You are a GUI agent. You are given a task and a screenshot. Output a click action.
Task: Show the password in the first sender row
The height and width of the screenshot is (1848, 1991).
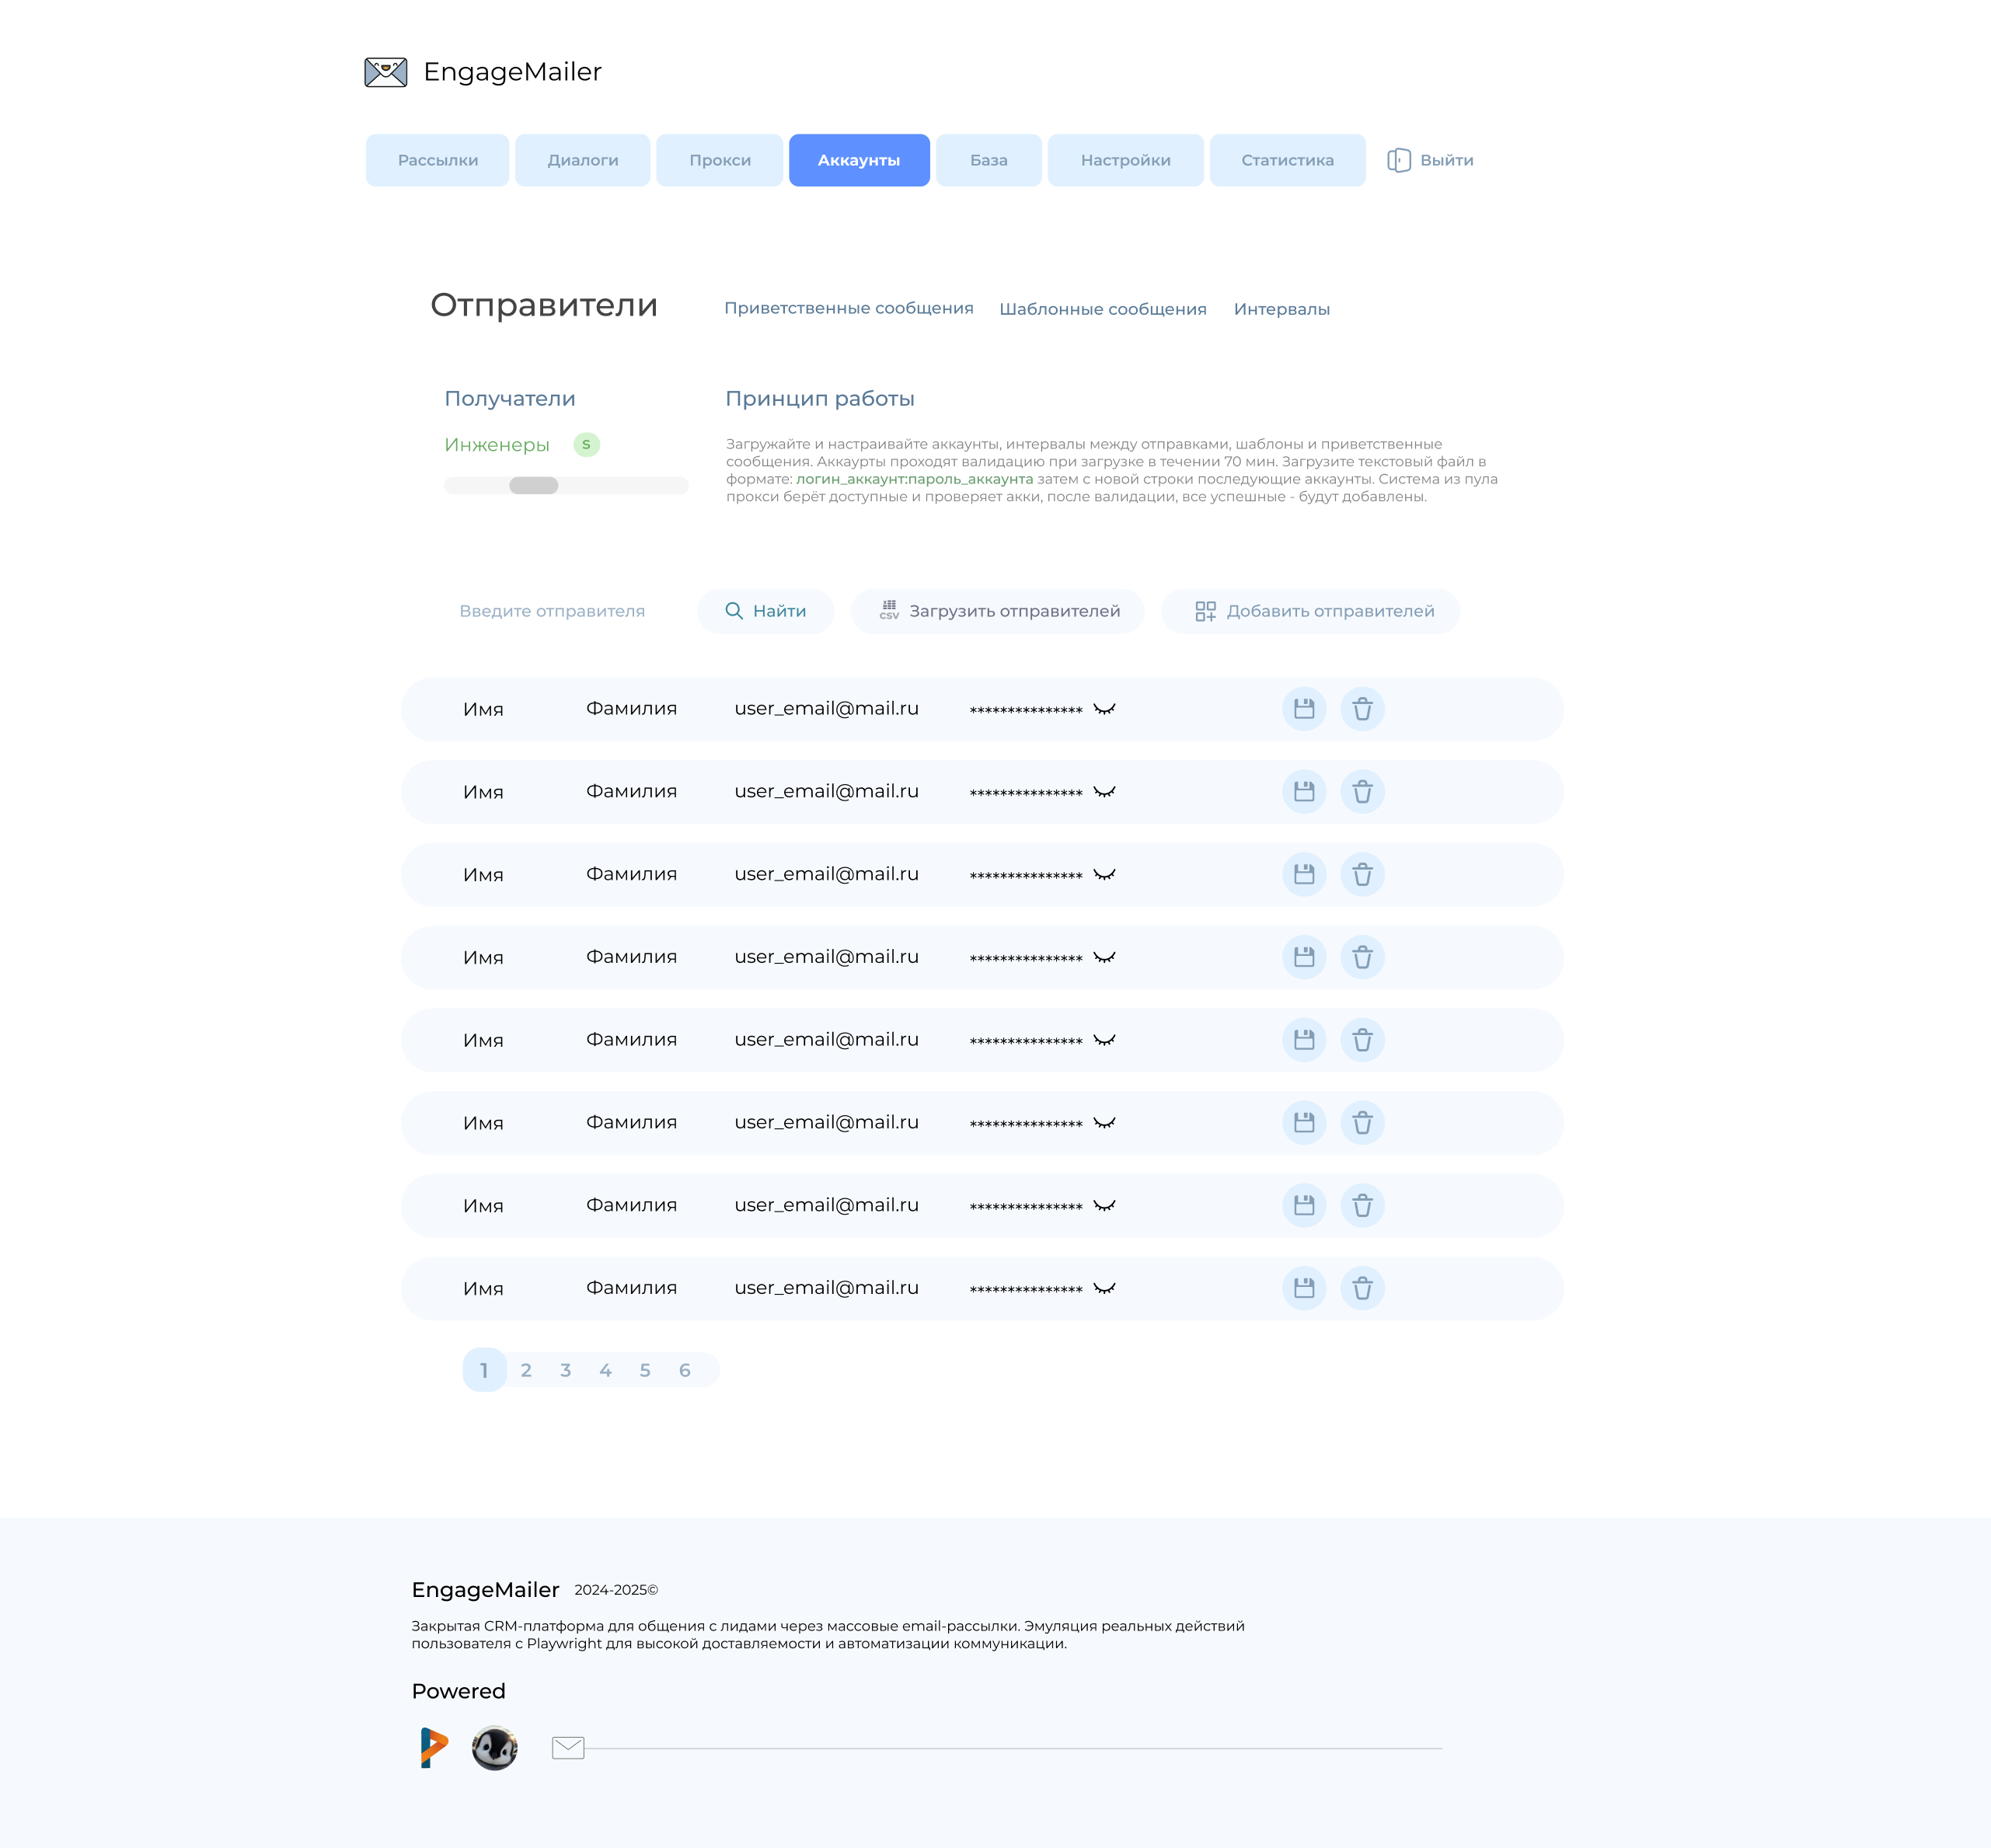tap(1104, 709)
